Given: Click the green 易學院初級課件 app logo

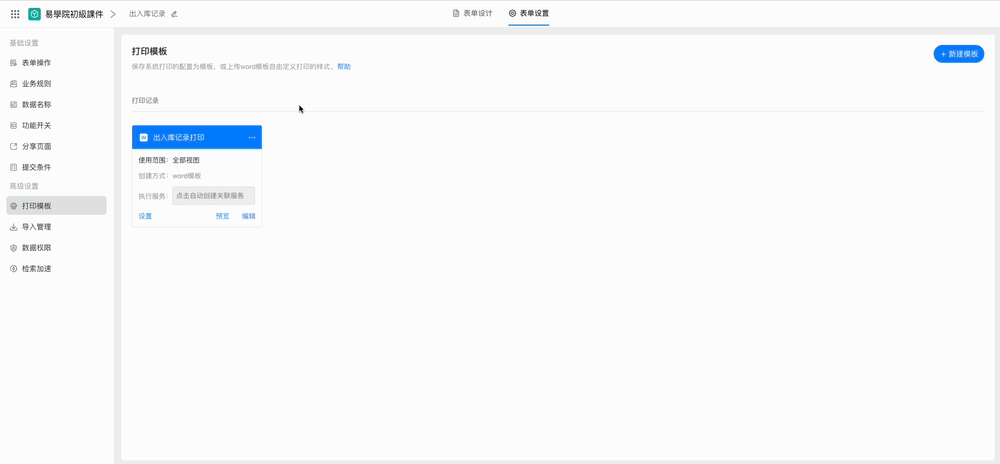Looking at the screenshot, I should [34, 14].
